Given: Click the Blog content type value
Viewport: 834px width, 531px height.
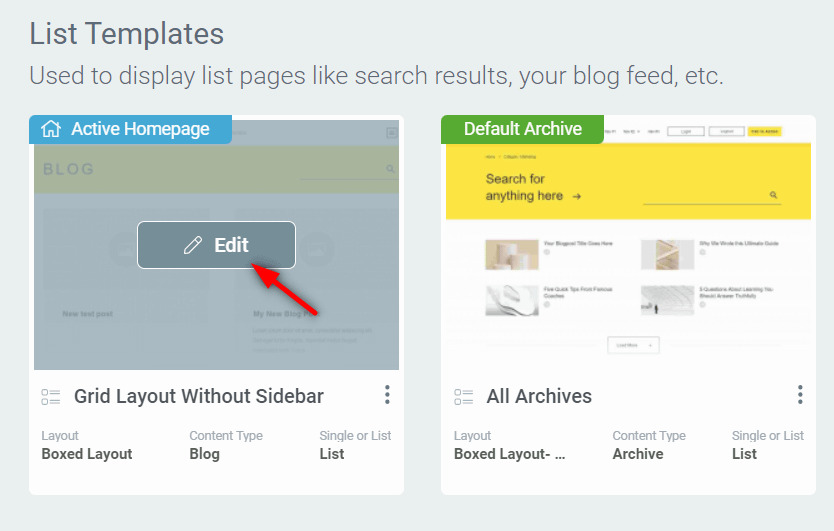Looking at the screenshot, I should (x=204, y=454).
